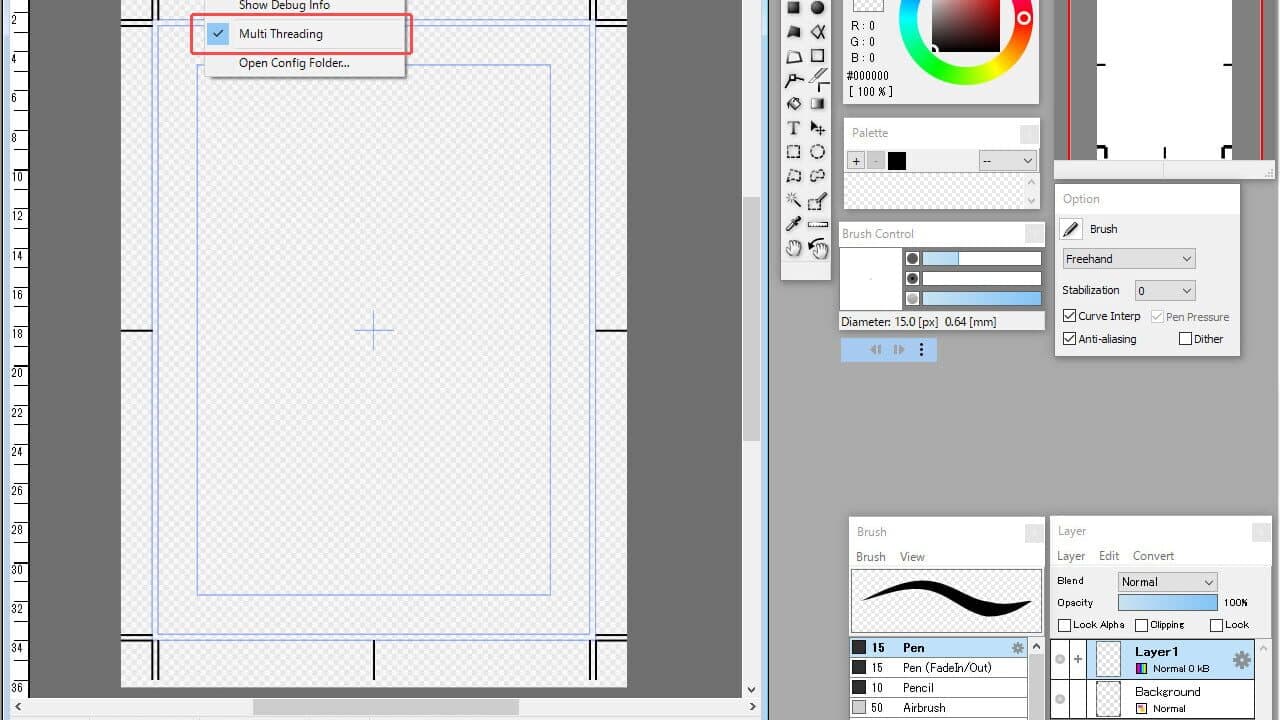Screen dimensions: 1280x720
Task: Open Layer1 settings gear
Action: point(1241,660)
